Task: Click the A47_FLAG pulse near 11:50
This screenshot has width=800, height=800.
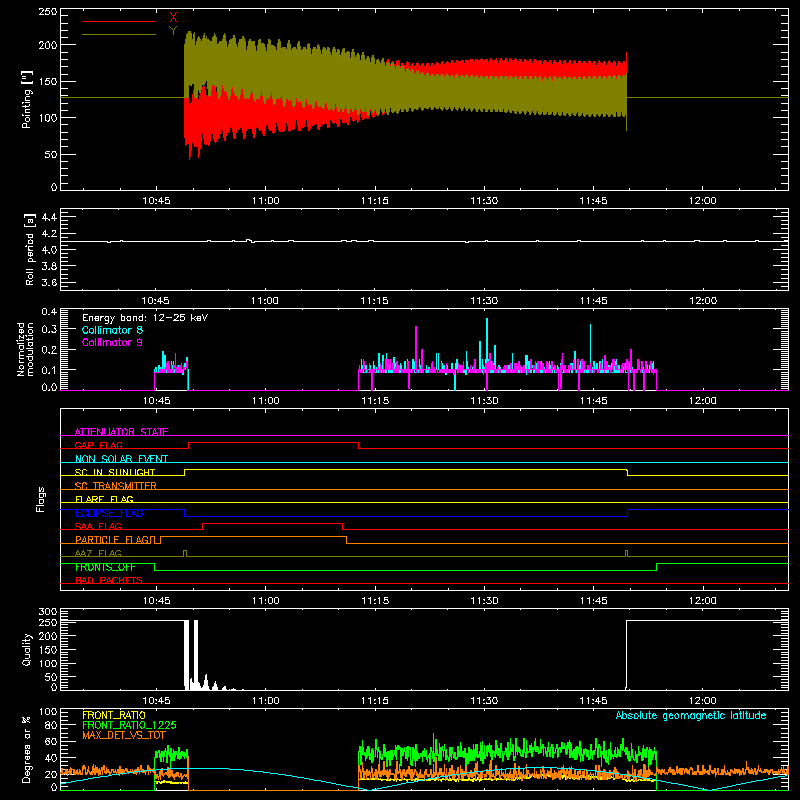Action: tap(627, 554)
